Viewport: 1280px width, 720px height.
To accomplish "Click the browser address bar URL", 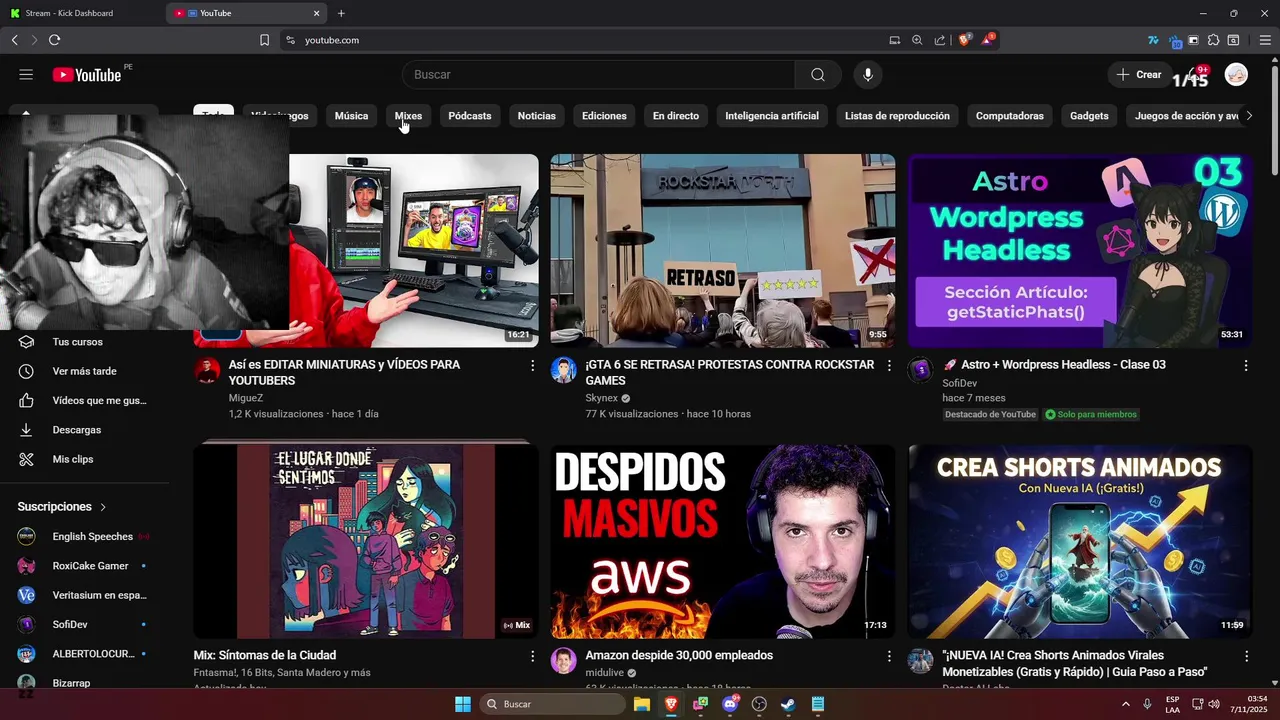I will point(332,40).
